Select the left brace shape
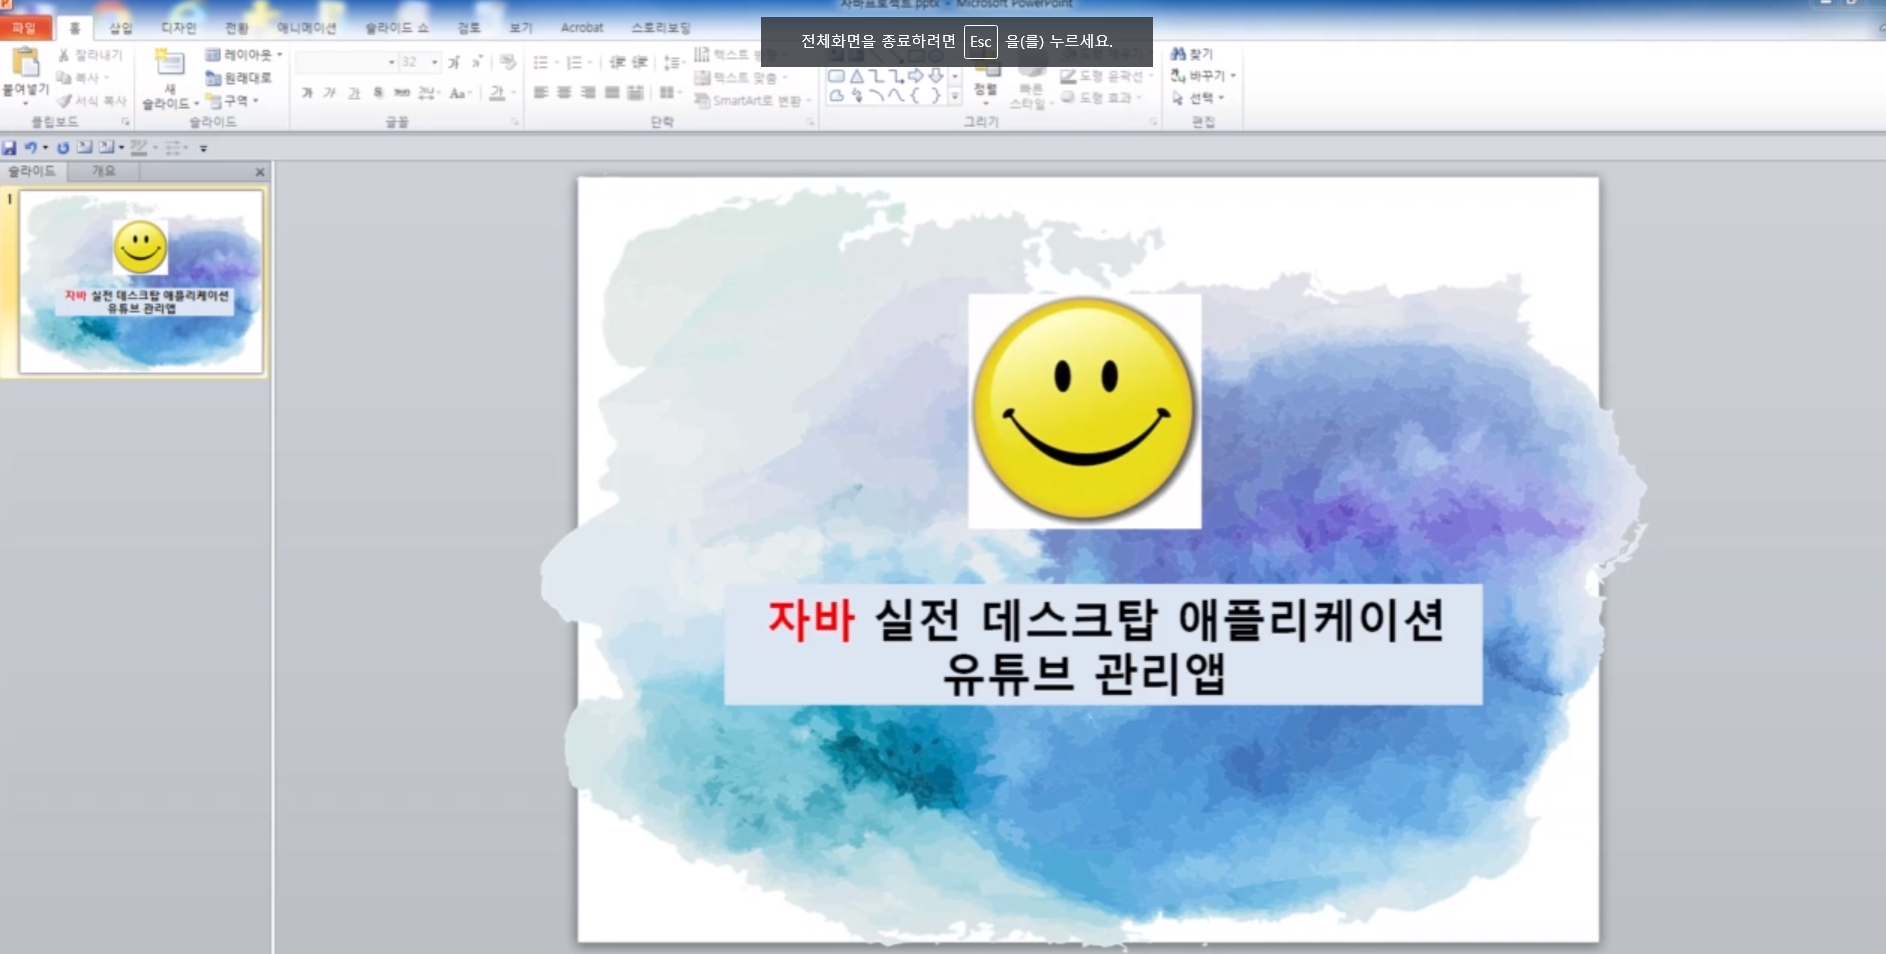Viewport: 1886px width, 954px height. 915,96
